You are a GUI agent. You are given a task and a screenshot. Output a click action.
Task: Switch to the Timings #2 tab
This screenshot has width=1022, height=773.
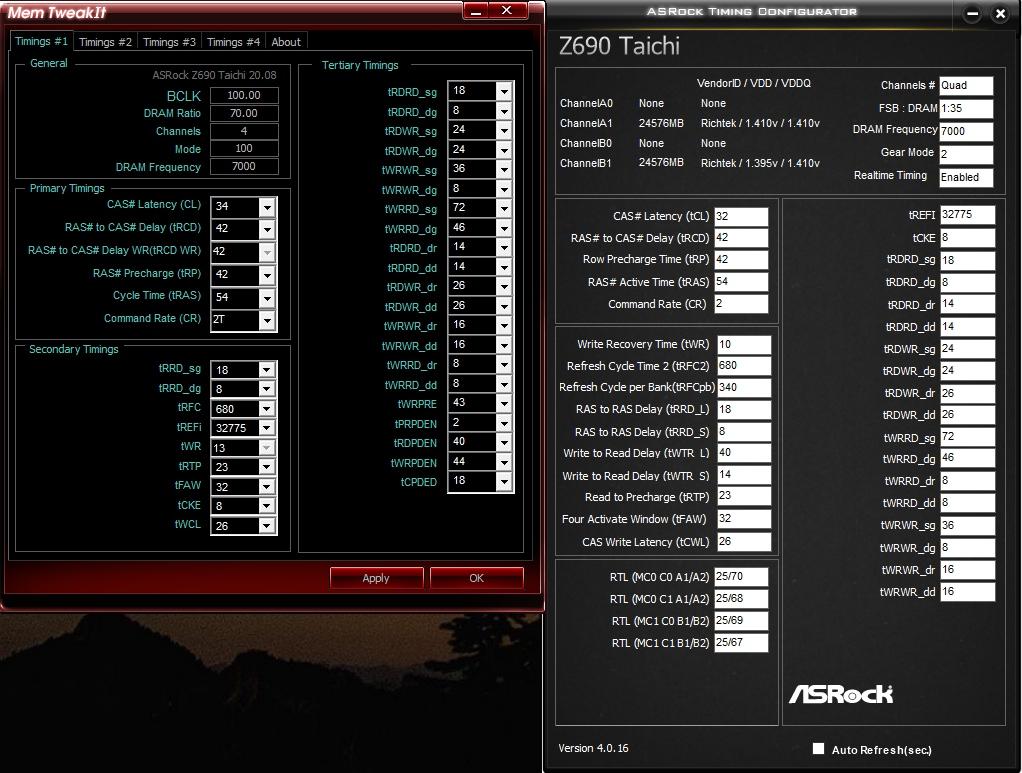point(105,42)
